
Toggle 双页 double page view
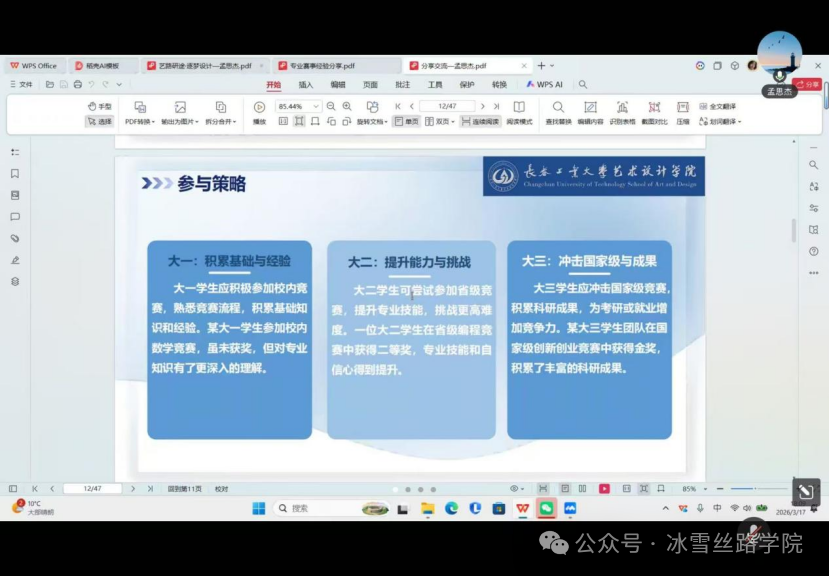439,122
